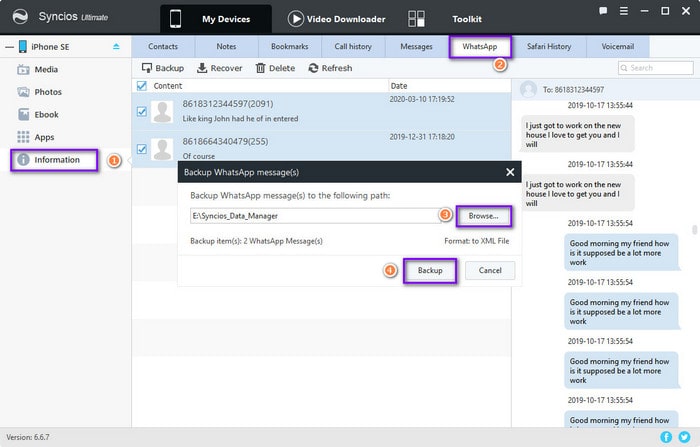The width and height of the screenshot is (700, 447).
Task: Click the Delete trash icon
Action: pos(260,68)
